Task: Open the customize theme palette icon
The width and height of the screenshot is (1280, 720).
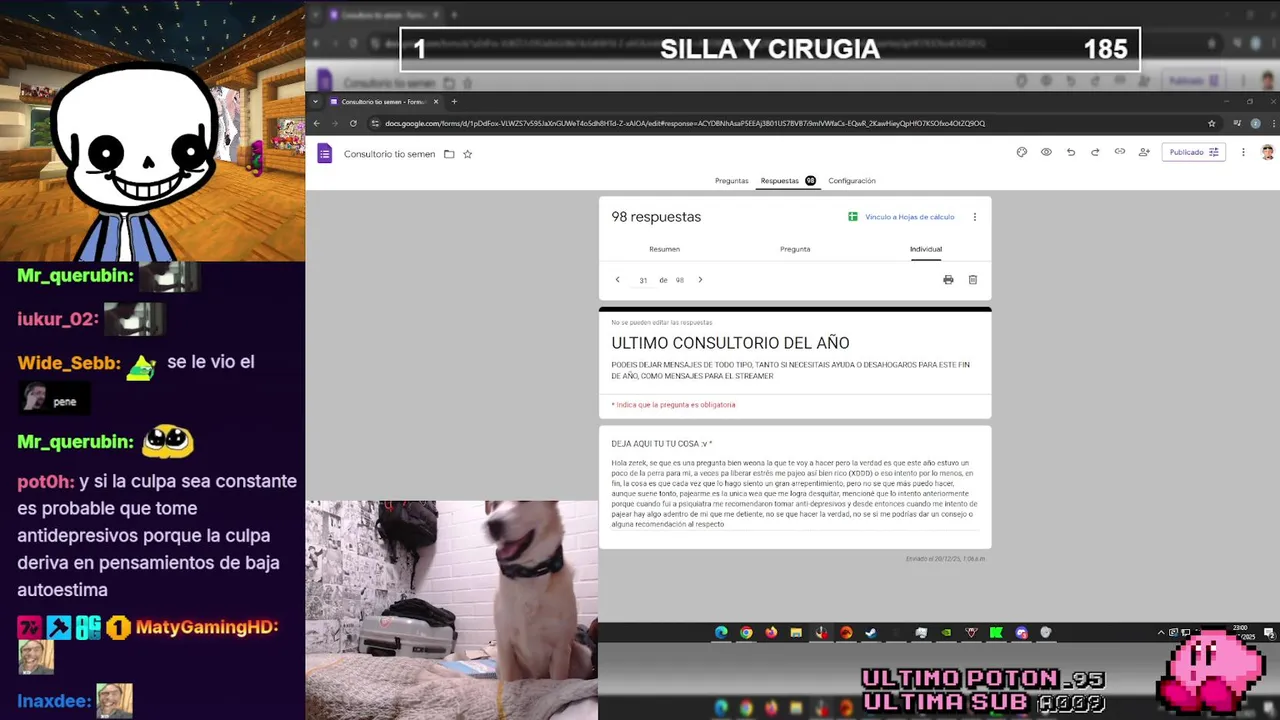Action: (1021, 152)
